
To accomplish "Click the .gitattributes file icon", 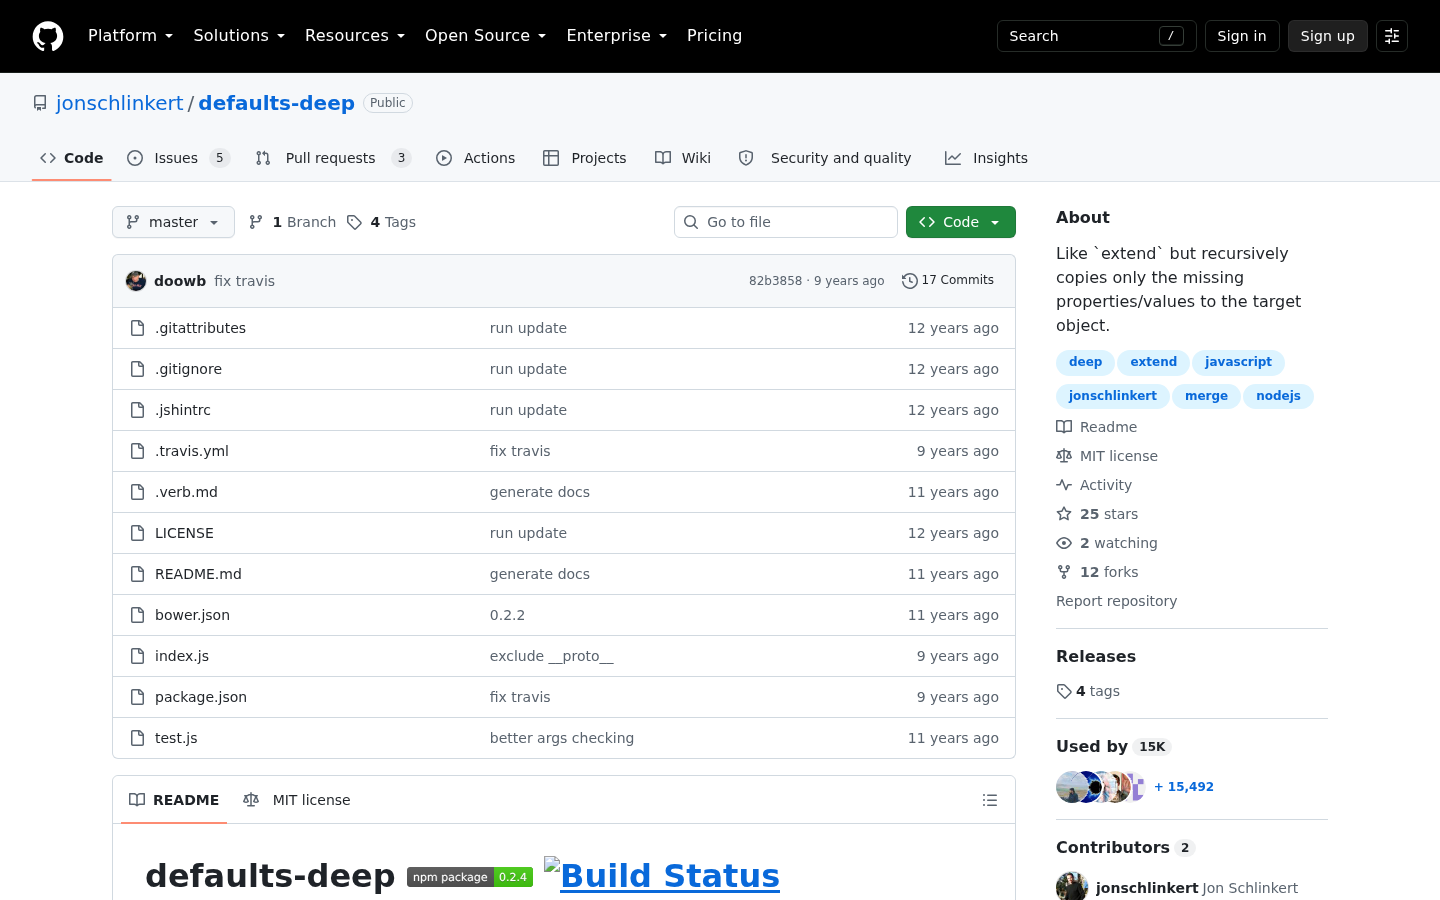I will tap(138, 328).
